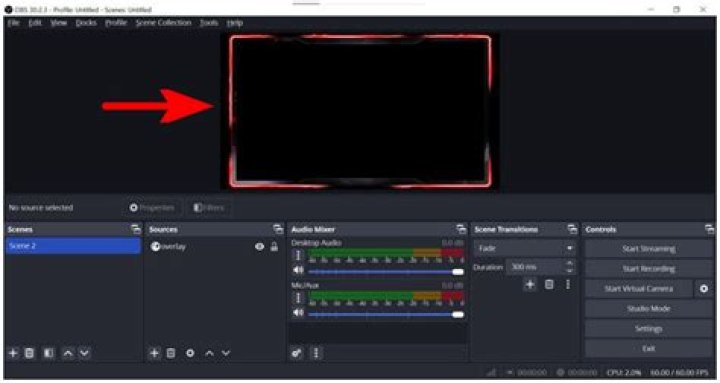The height and width of the screenshot is (383, 720).
Task: Remove the selected source
Action: coord(171,353)
